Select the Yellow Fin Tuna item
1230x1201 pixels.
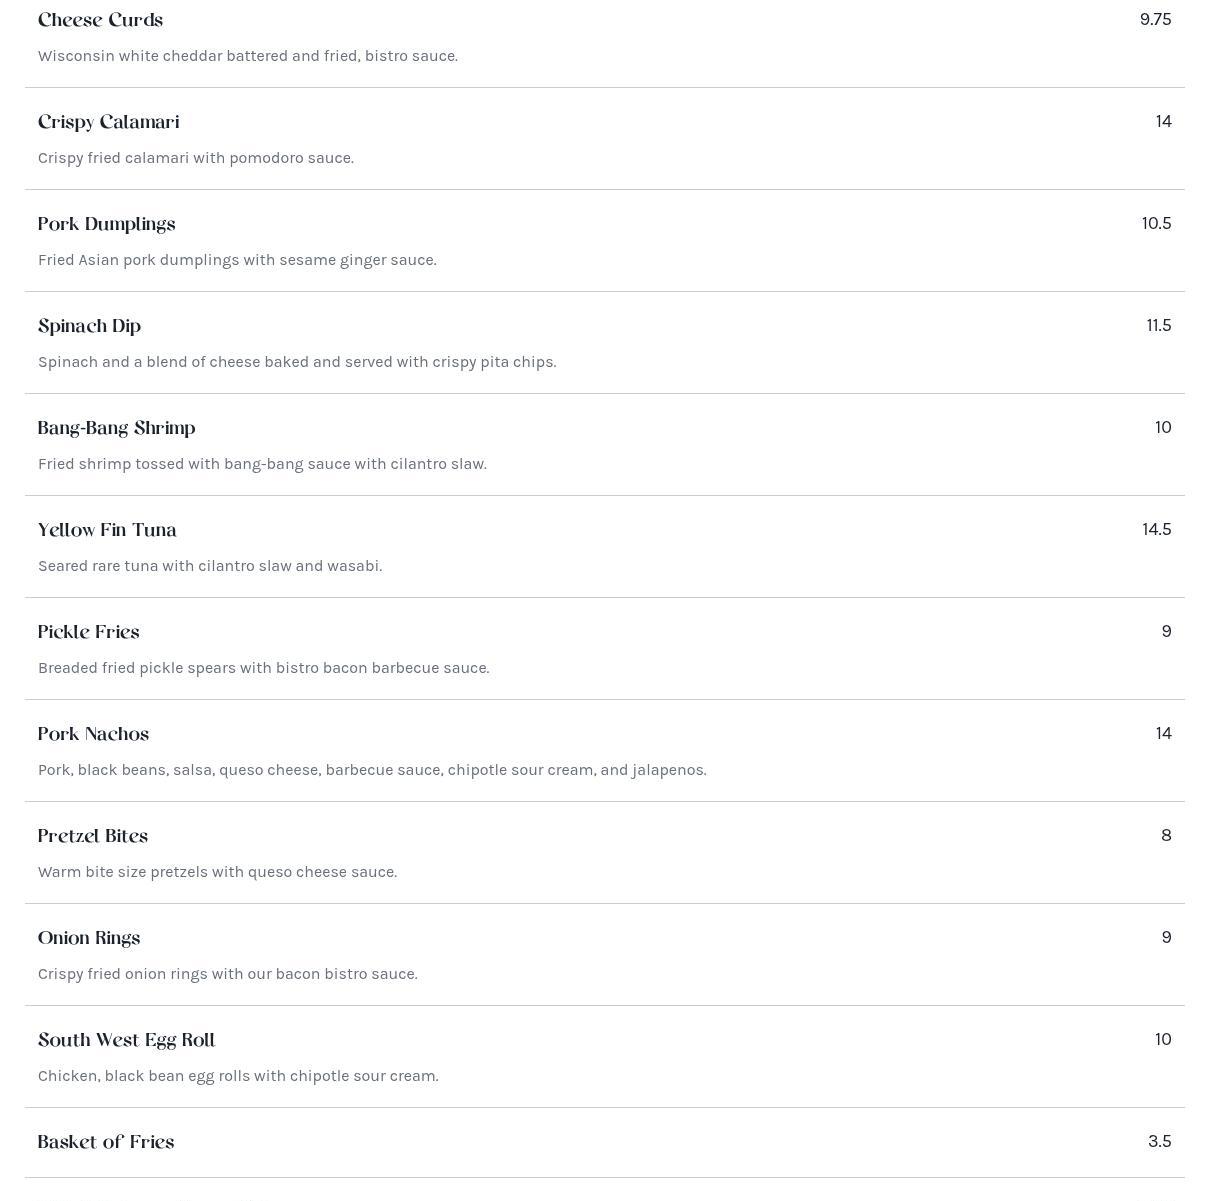(x=107, y=531)
